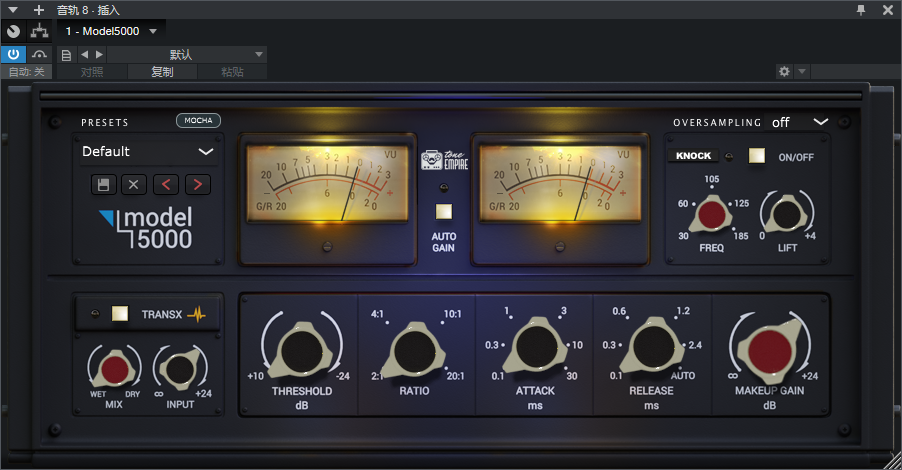Open the 默认 preset dropdown

point(186,55)
